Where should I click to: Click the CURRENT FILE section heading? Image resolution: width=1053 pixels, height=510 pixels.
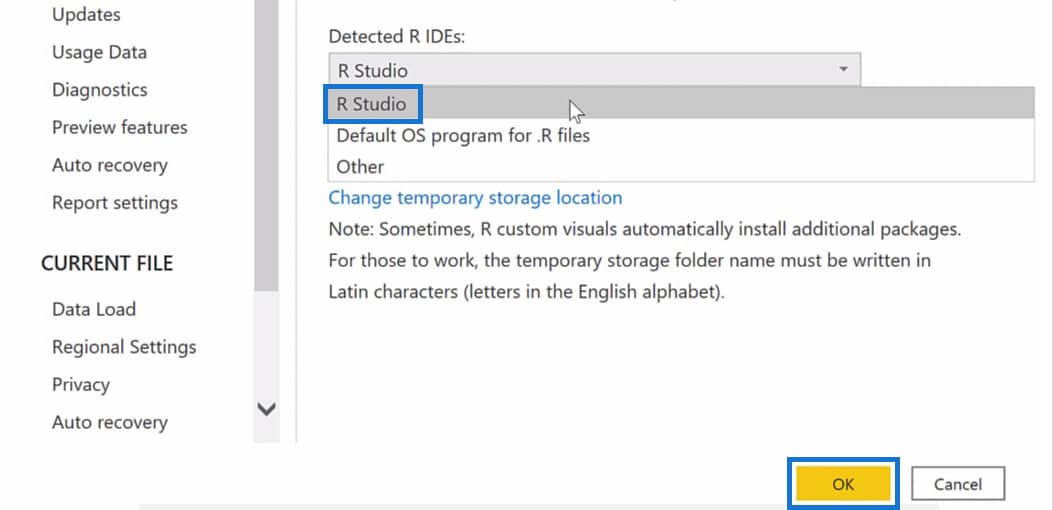pyautogui.click(x=107, y=263)
